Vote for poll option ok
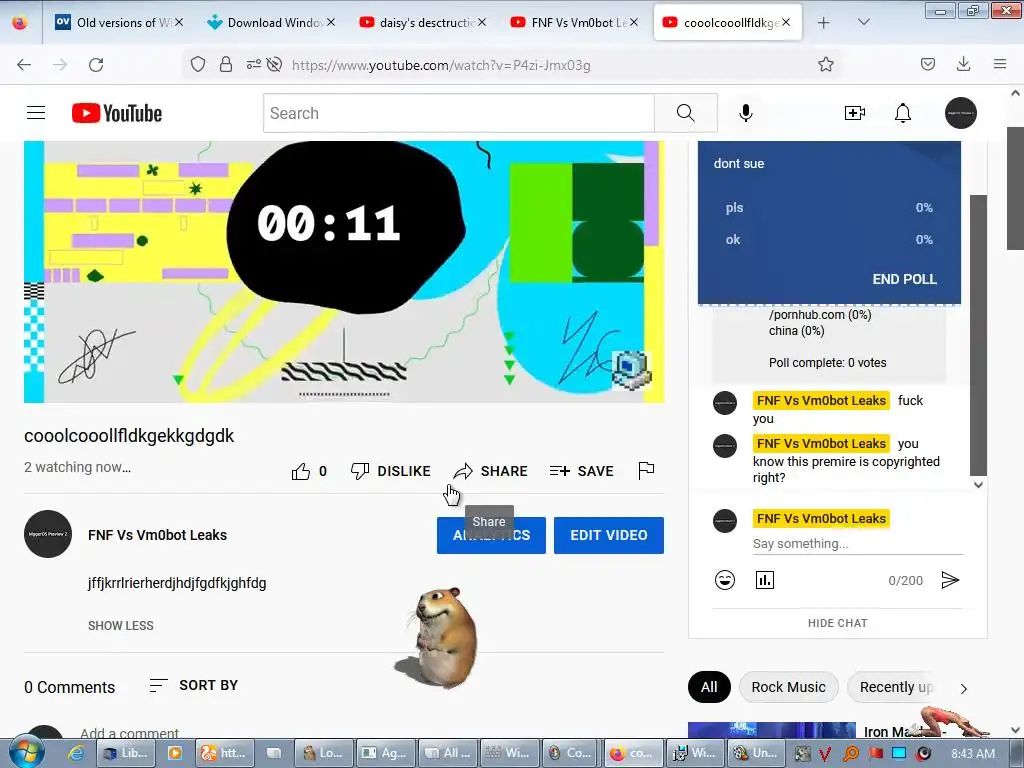 829,240
